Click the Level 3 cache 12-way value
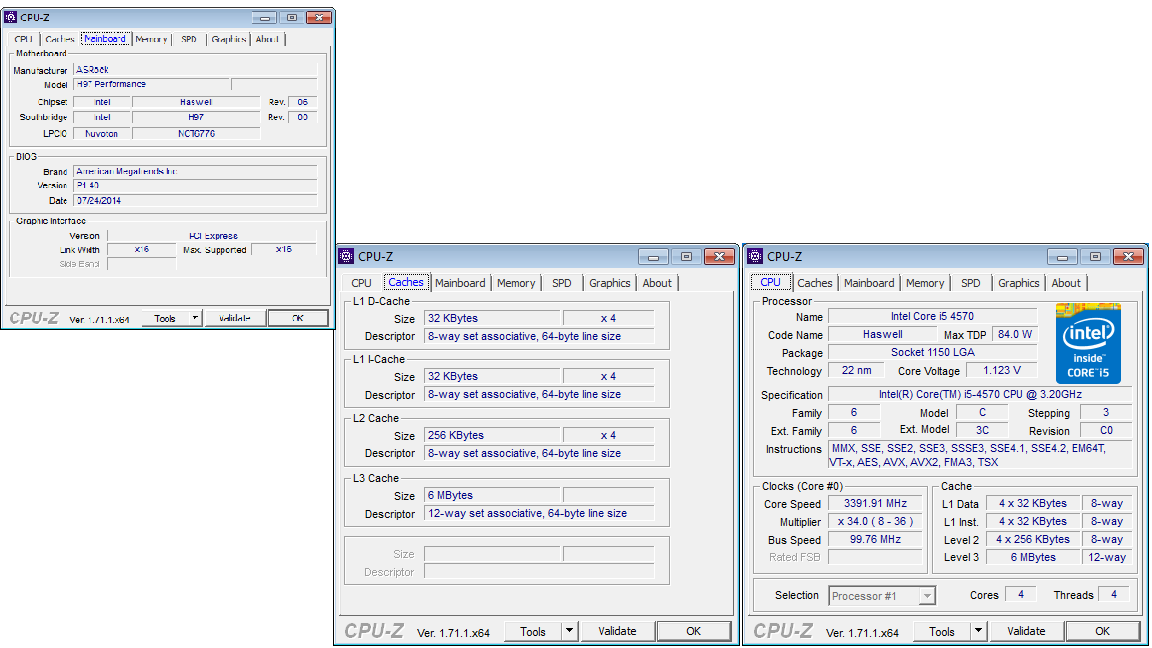Viewport: 1152px width, 648px height. [x=1107, y=557]
